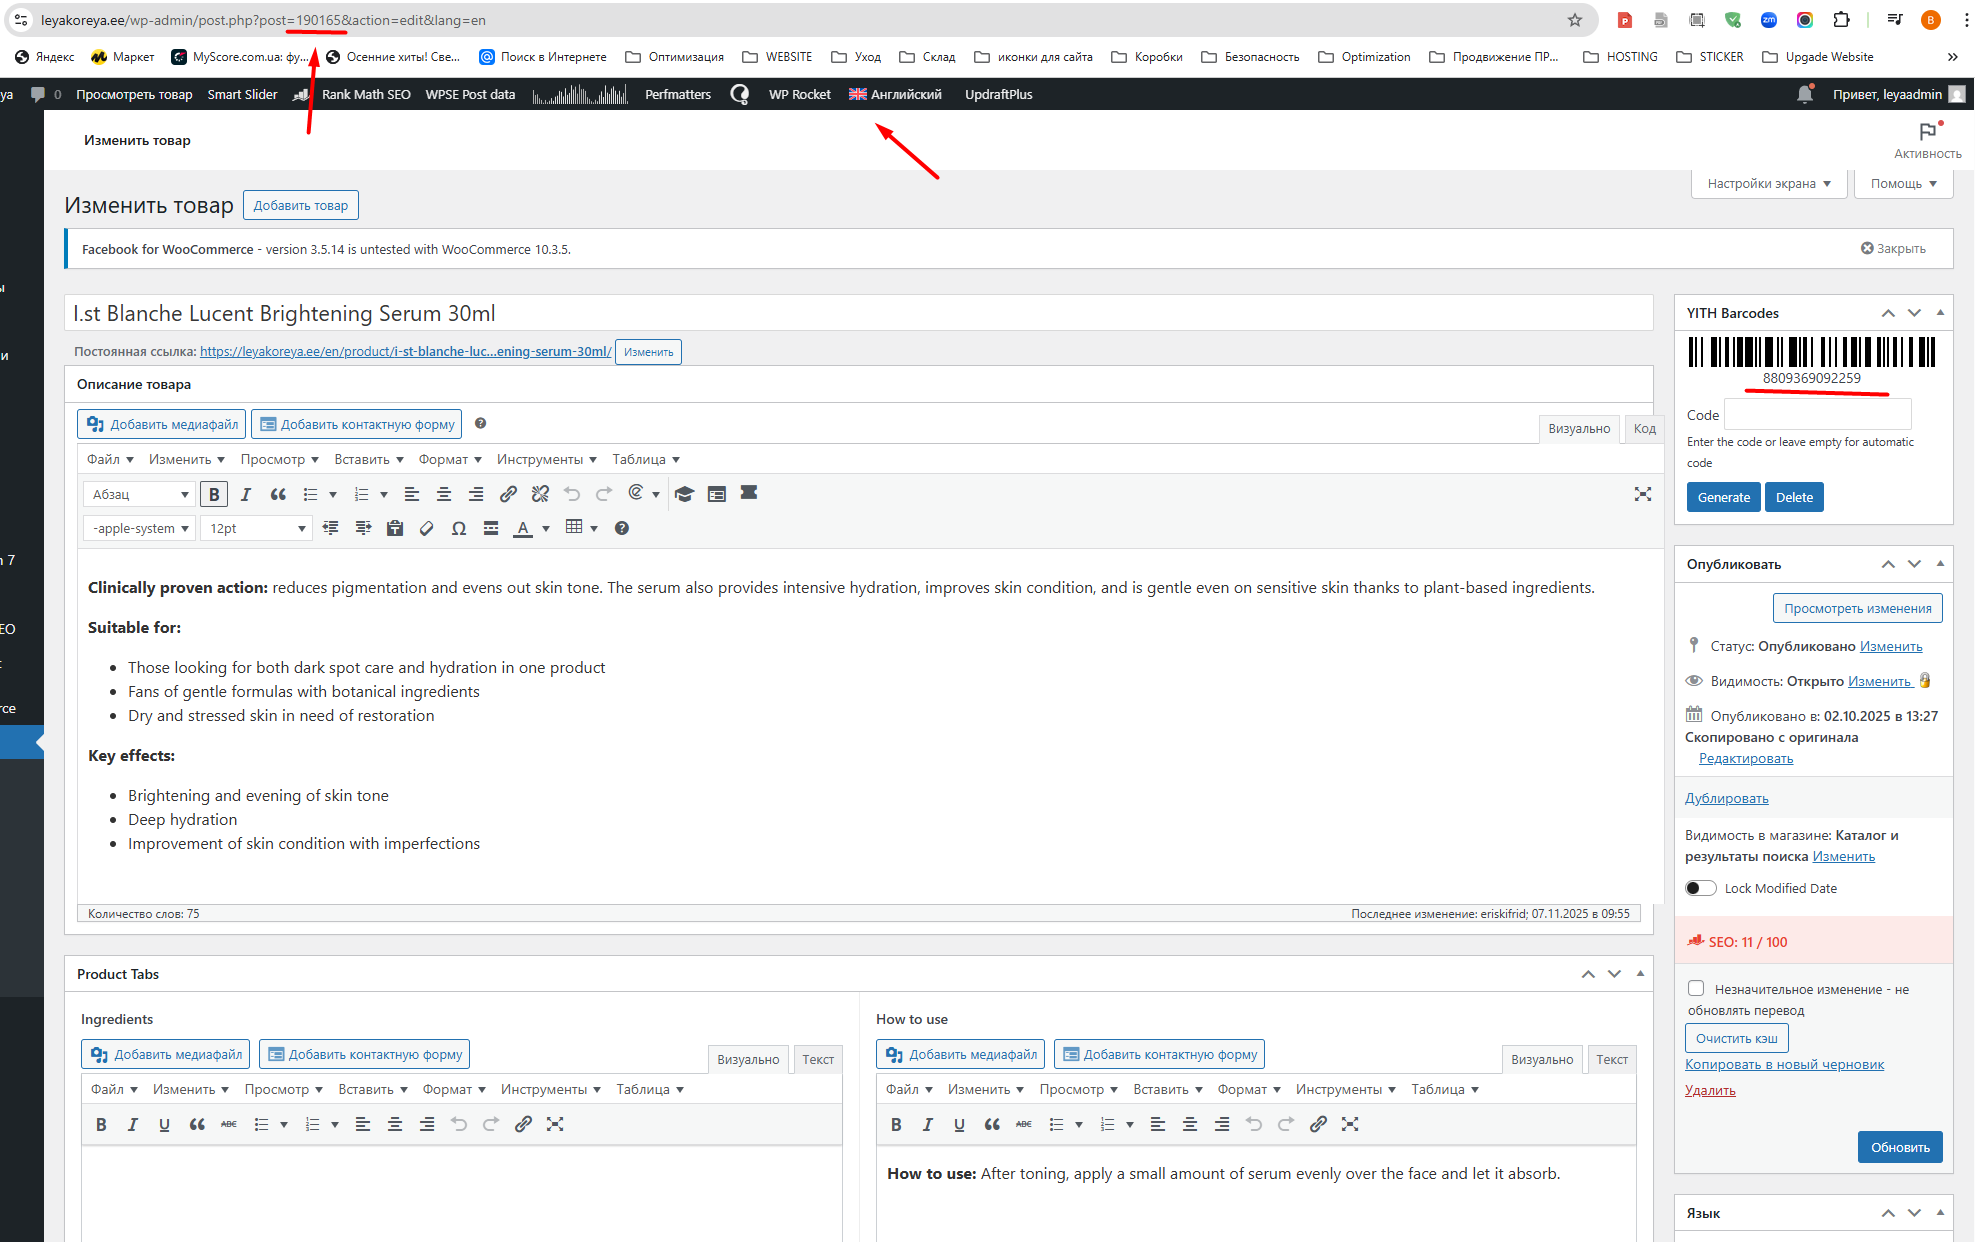
Task: Click the Generate barcode button
Action: coord(1723,497)
